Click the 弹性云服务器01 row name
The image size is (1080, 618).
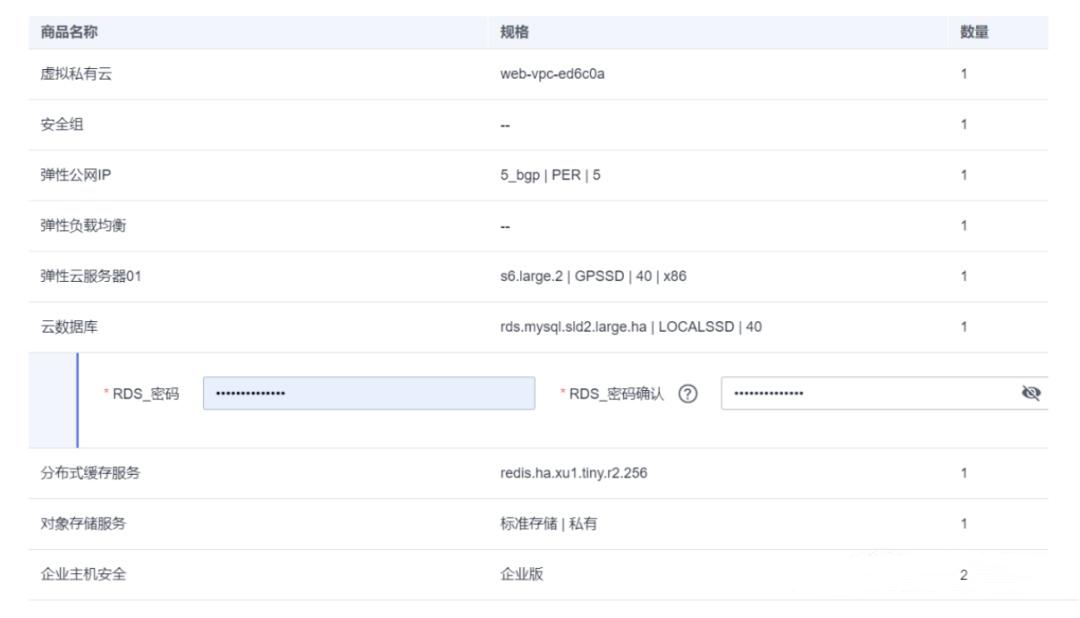pos(90,276)
